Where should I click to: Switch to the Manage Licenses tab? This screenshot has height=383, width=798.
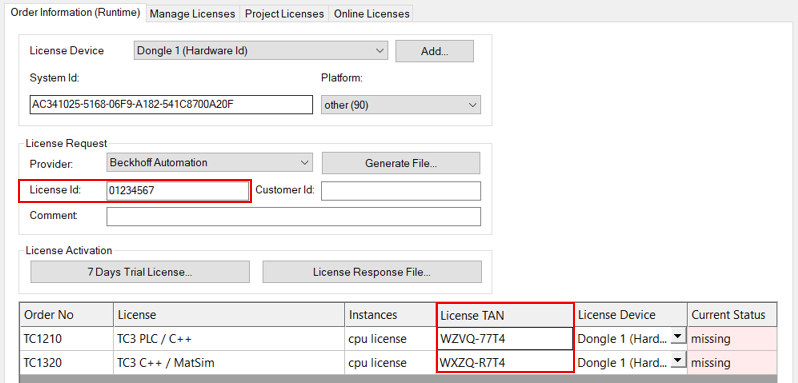pos(192,14)
